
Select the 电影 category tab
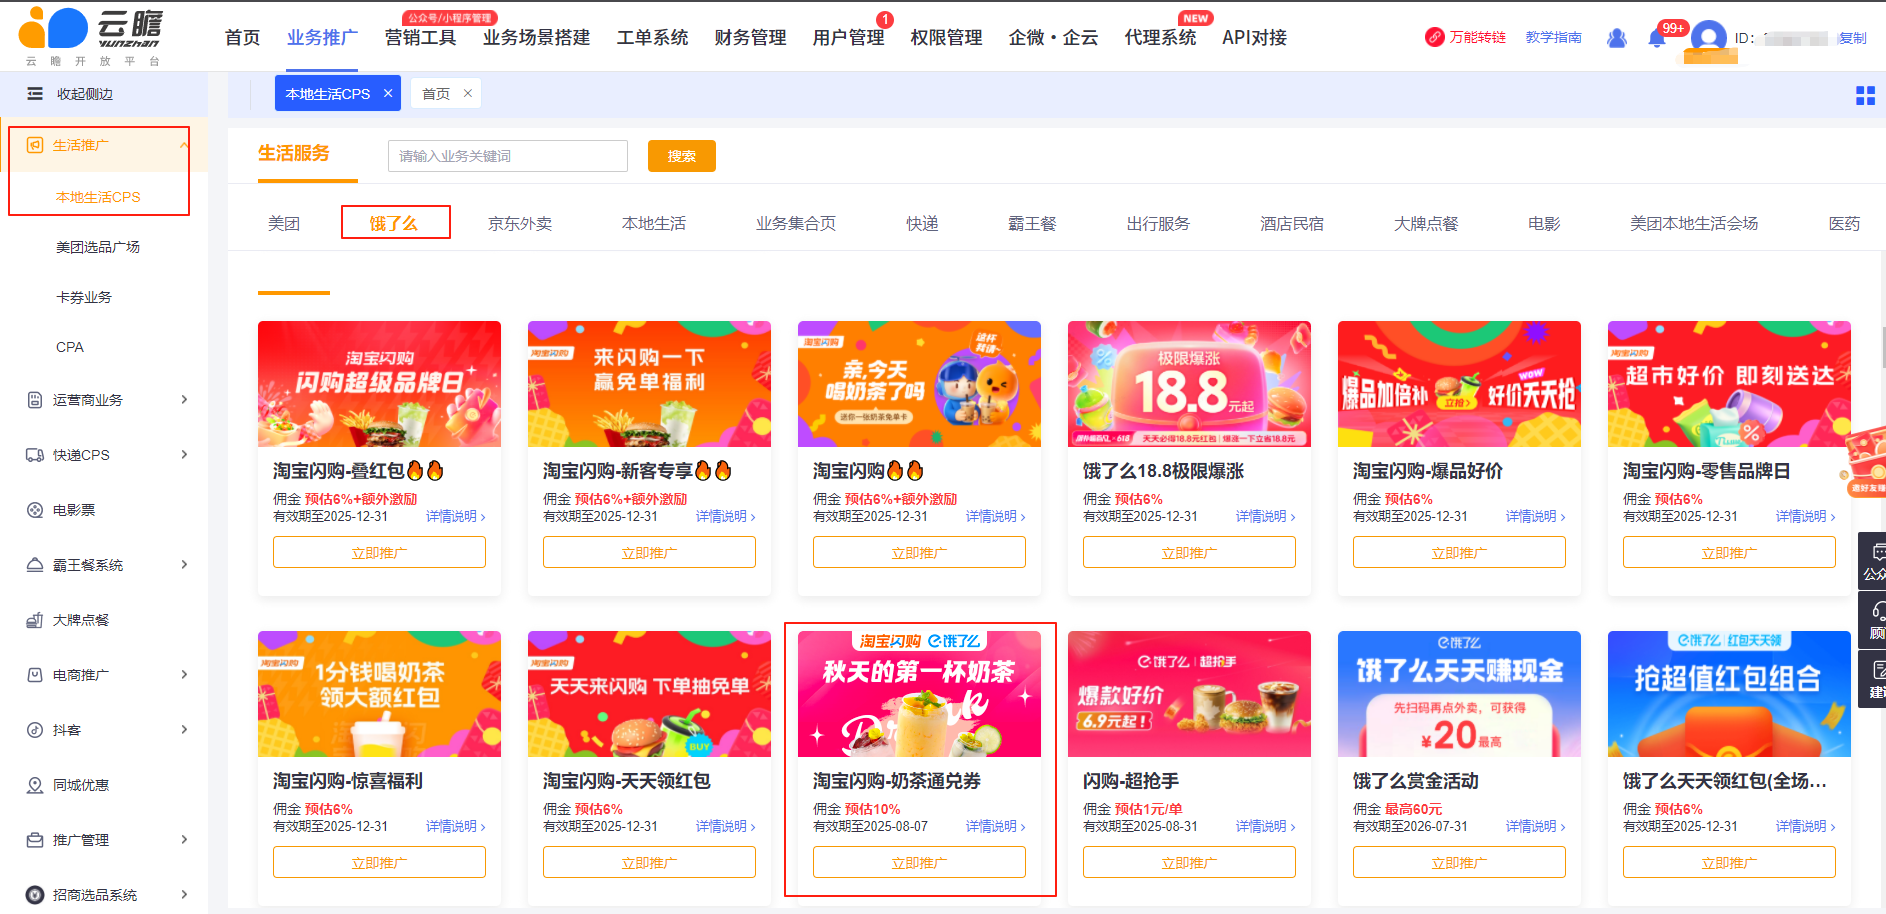1544,224
